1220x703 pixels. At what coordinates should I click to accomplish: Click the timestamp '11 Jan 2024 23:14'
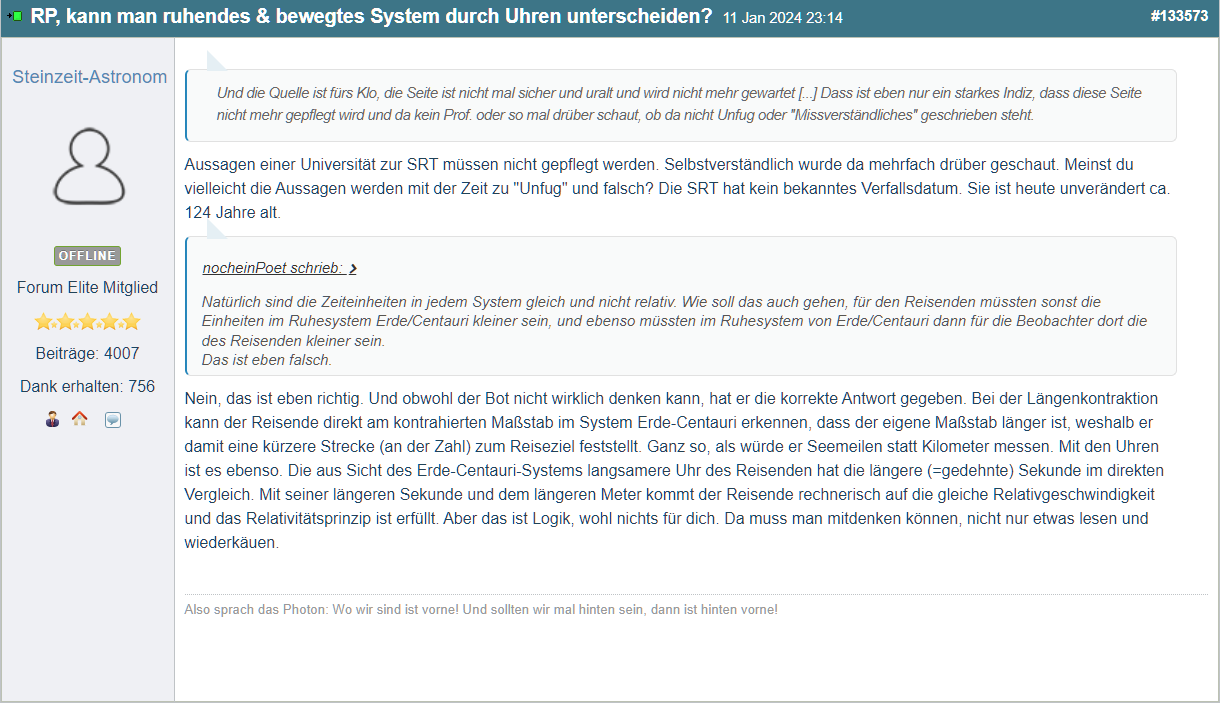tap(782, 17)
